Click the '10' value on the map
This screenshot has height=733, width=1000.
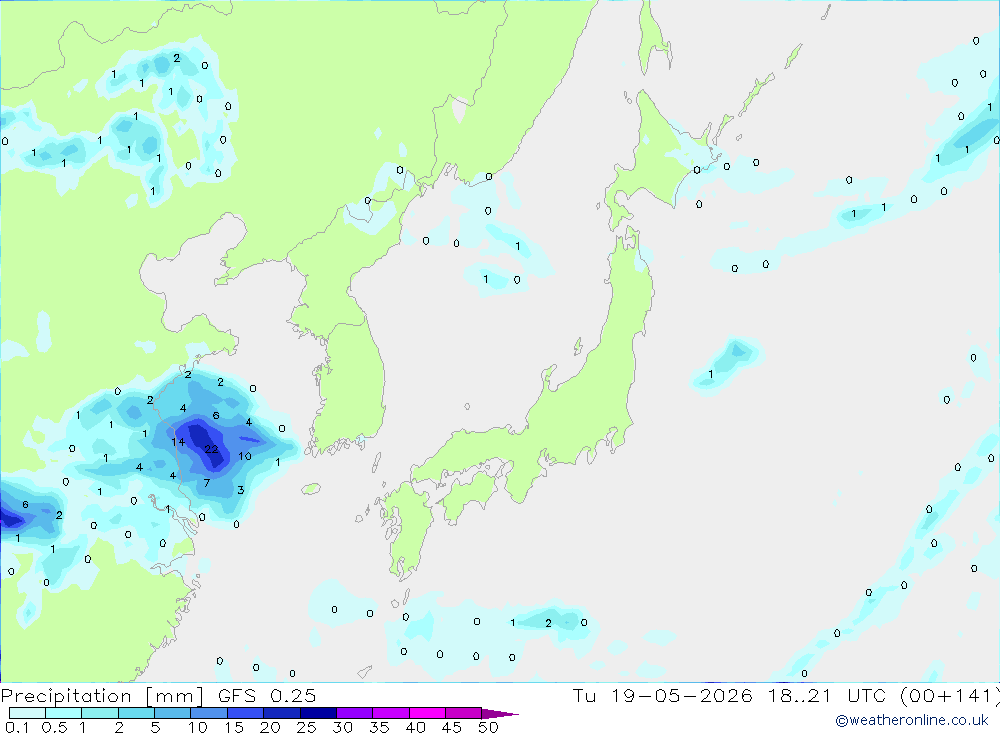click(x=245, y=456)
